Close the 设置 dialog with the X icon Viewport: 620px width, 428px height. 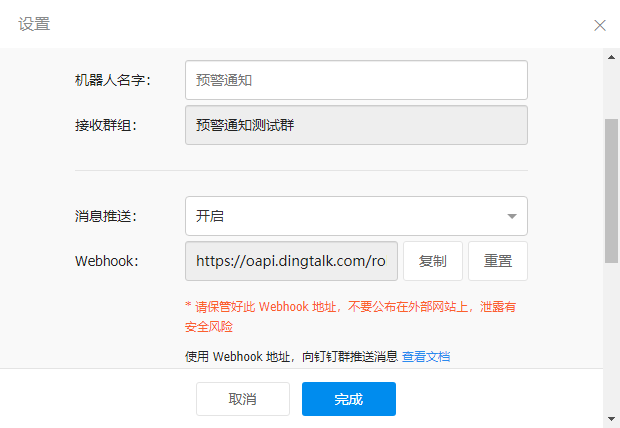pyautogui.click(x=600, y=25)
